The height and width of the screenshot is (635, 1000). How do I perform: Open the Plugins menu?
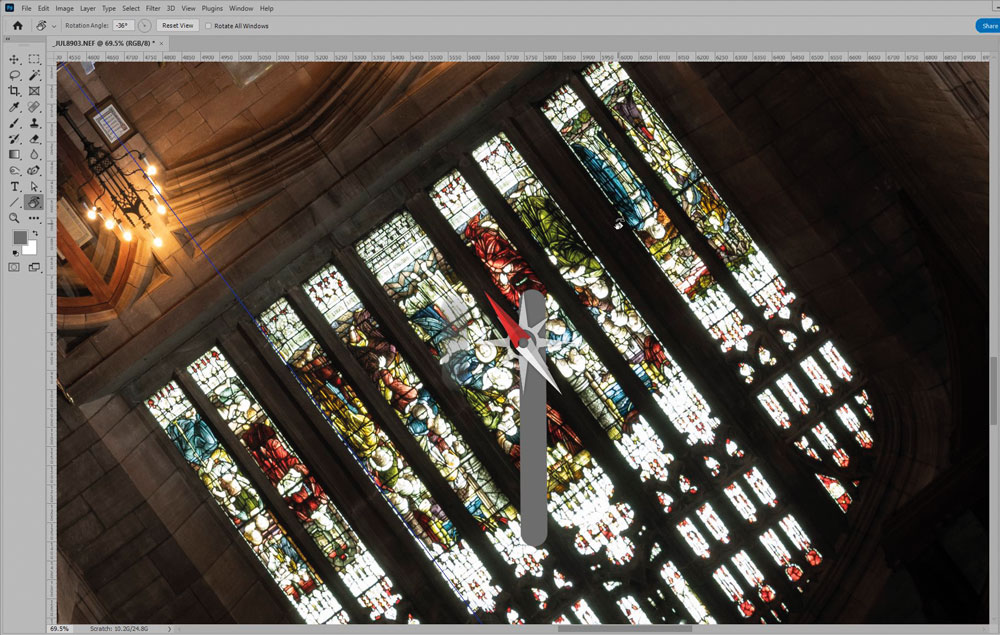pos(212,8)
